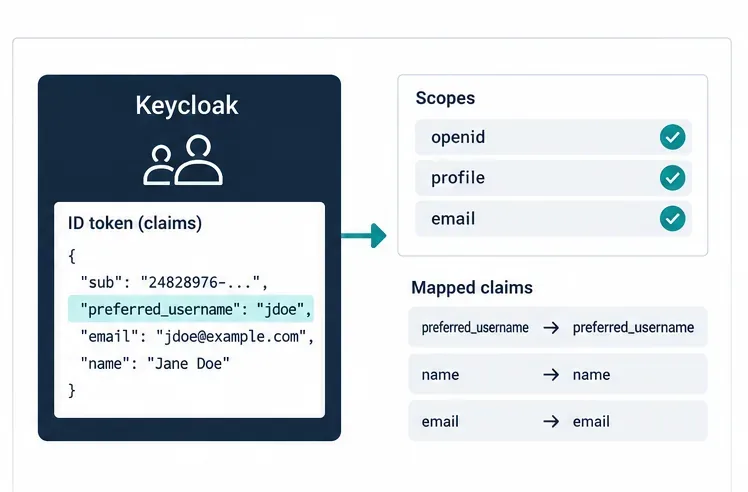Toggle the email scope checkmark

tap(673, 219)
